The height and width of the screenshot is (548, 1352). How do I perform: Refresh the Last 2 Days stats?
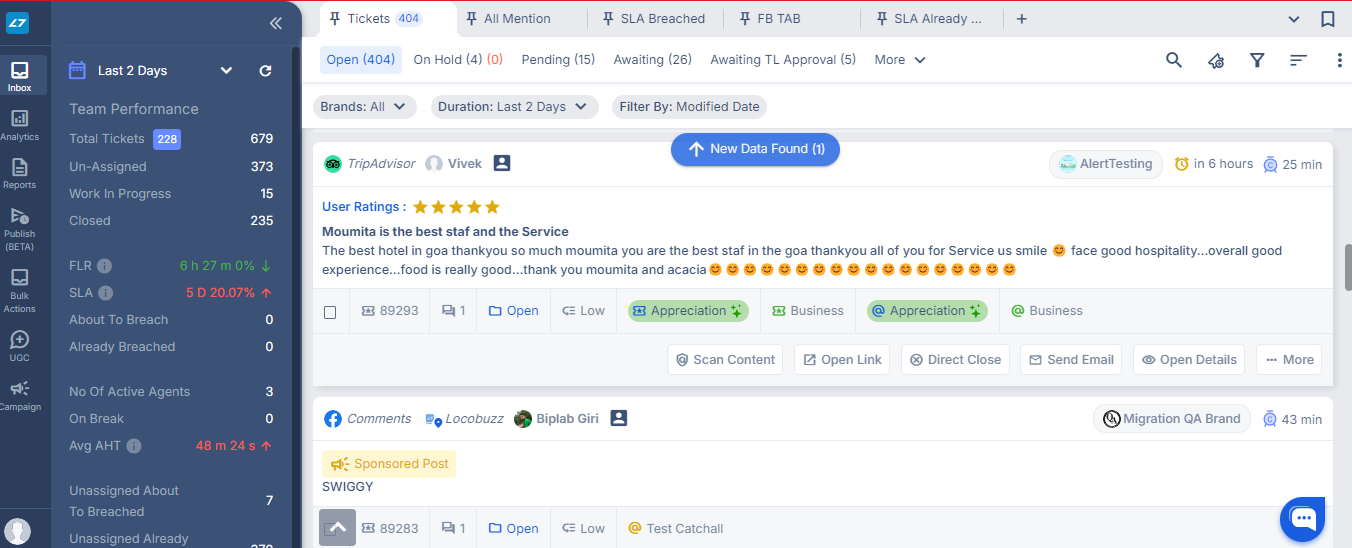[x=265, y=71]
